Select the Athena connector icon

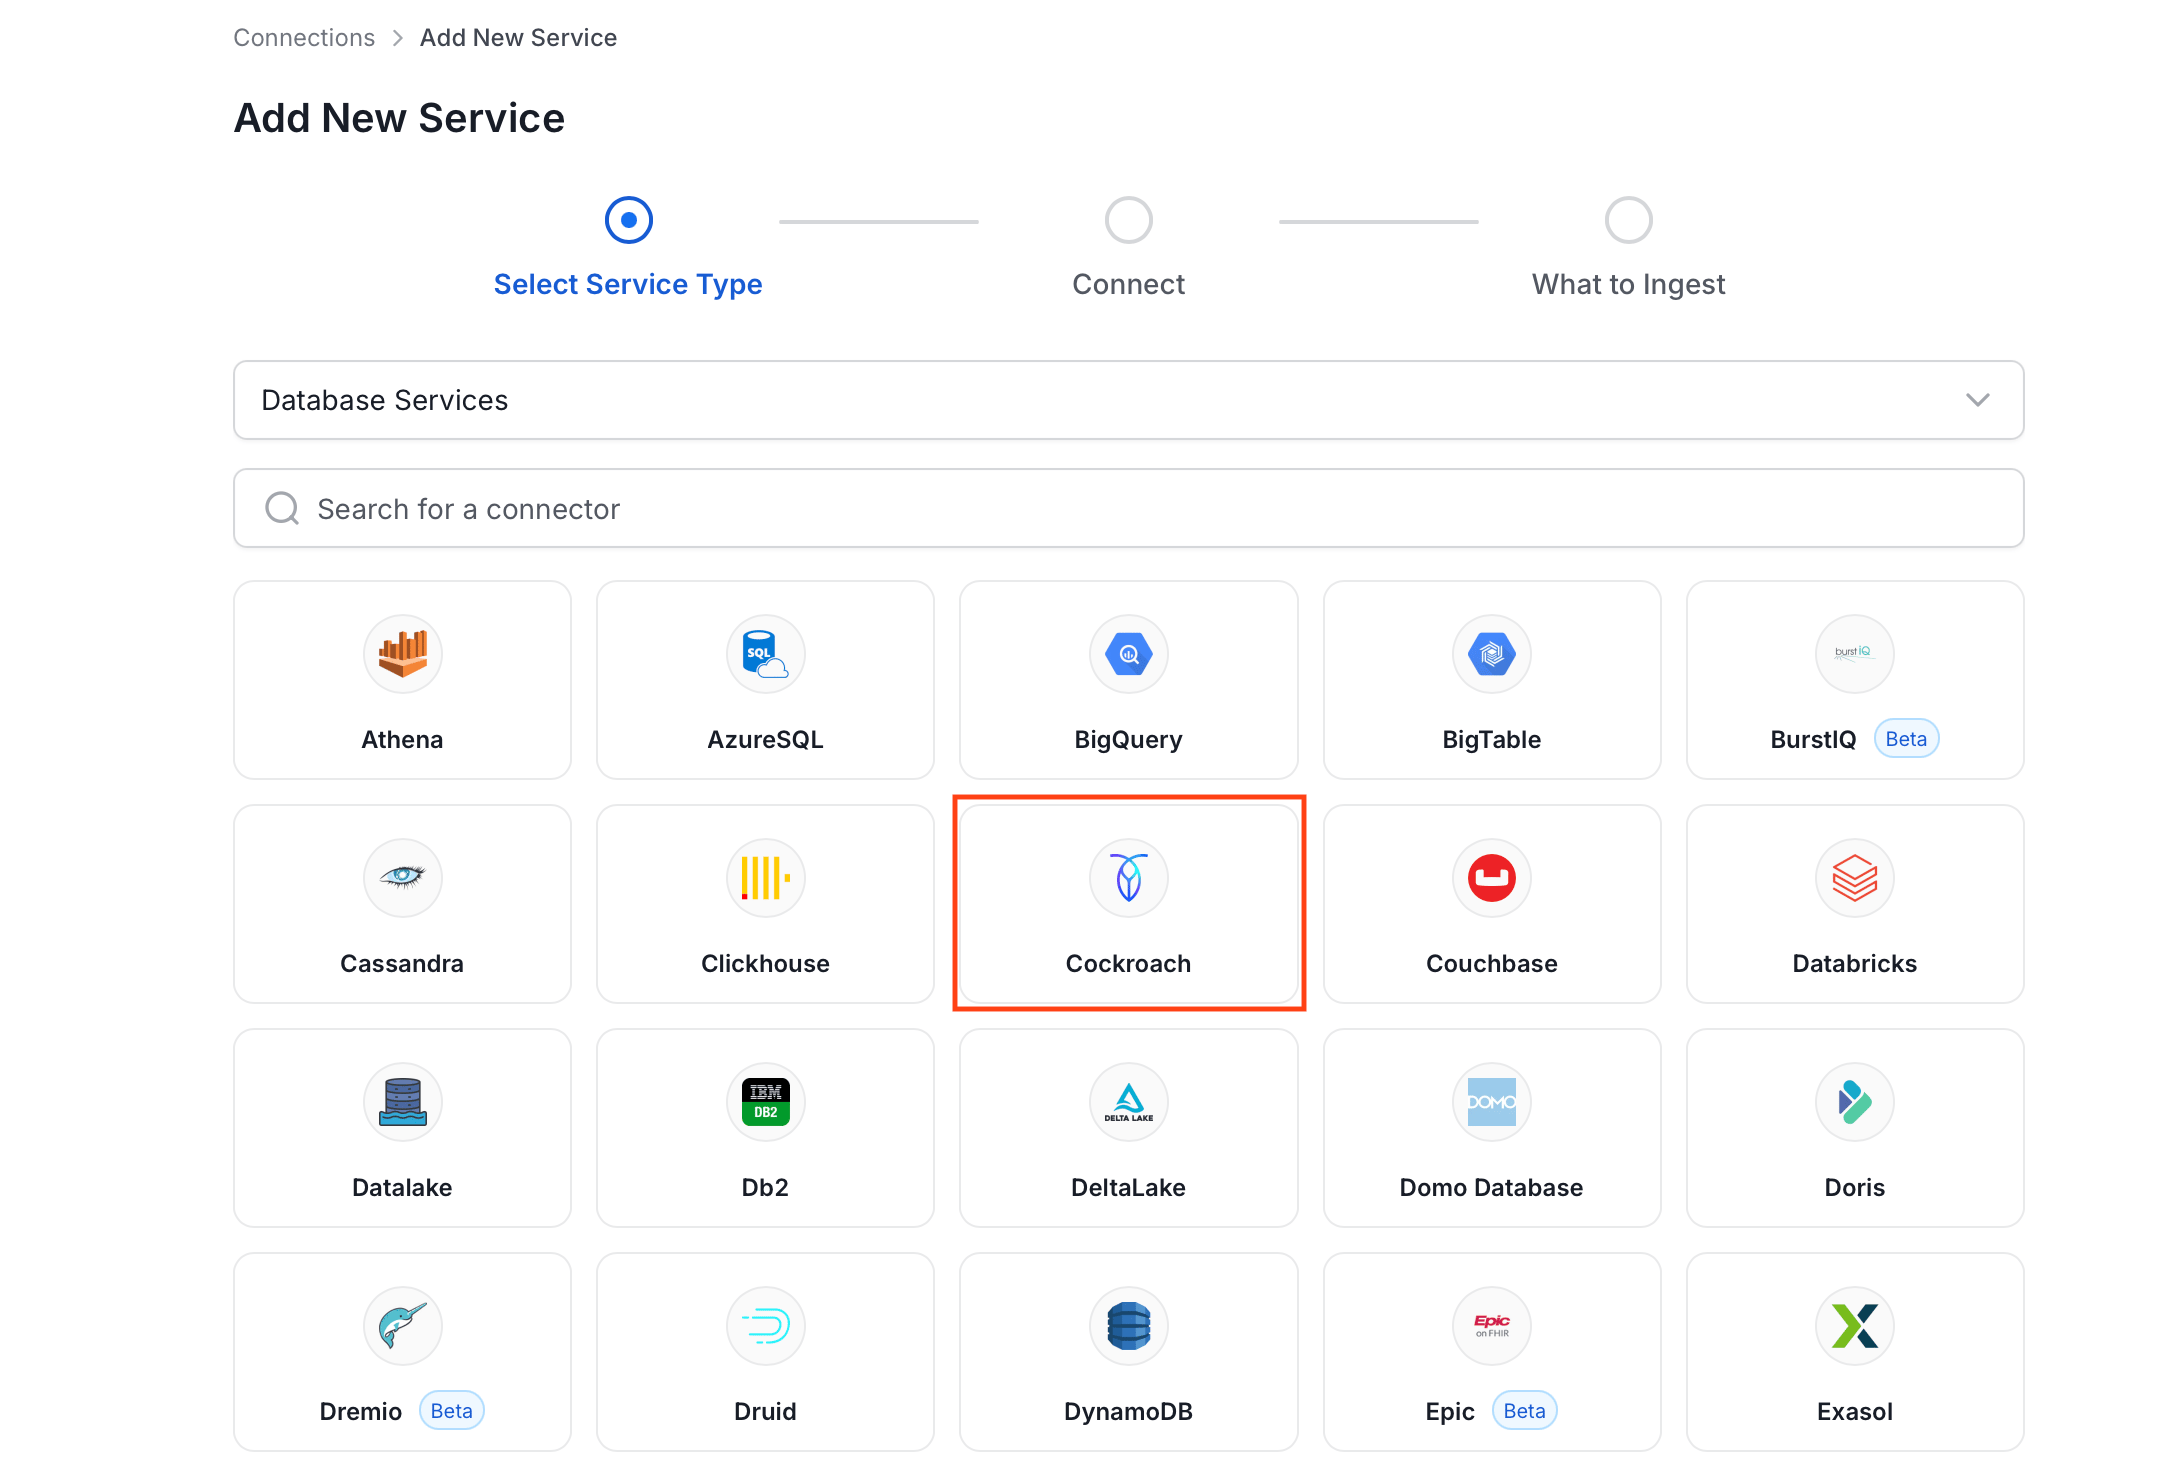[402, 654]
